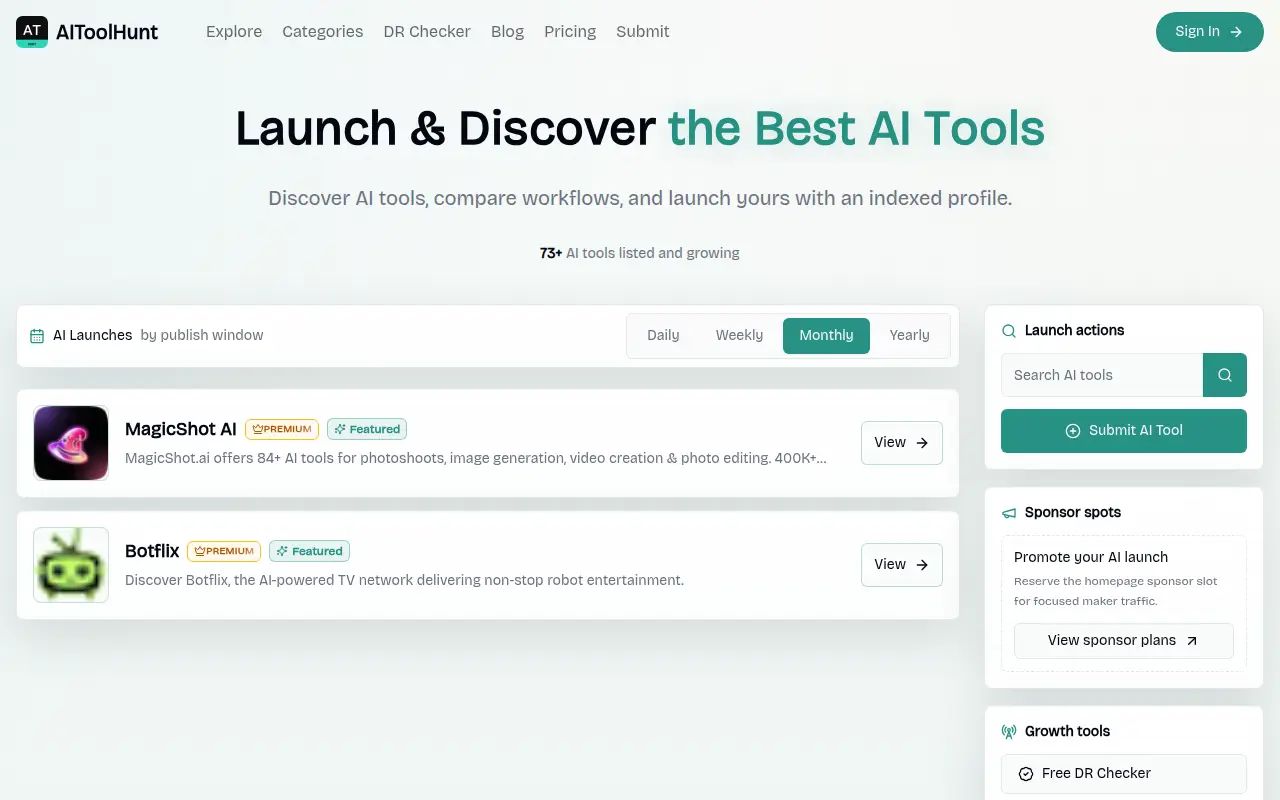Click the Sign In button

coord(1210,32)
